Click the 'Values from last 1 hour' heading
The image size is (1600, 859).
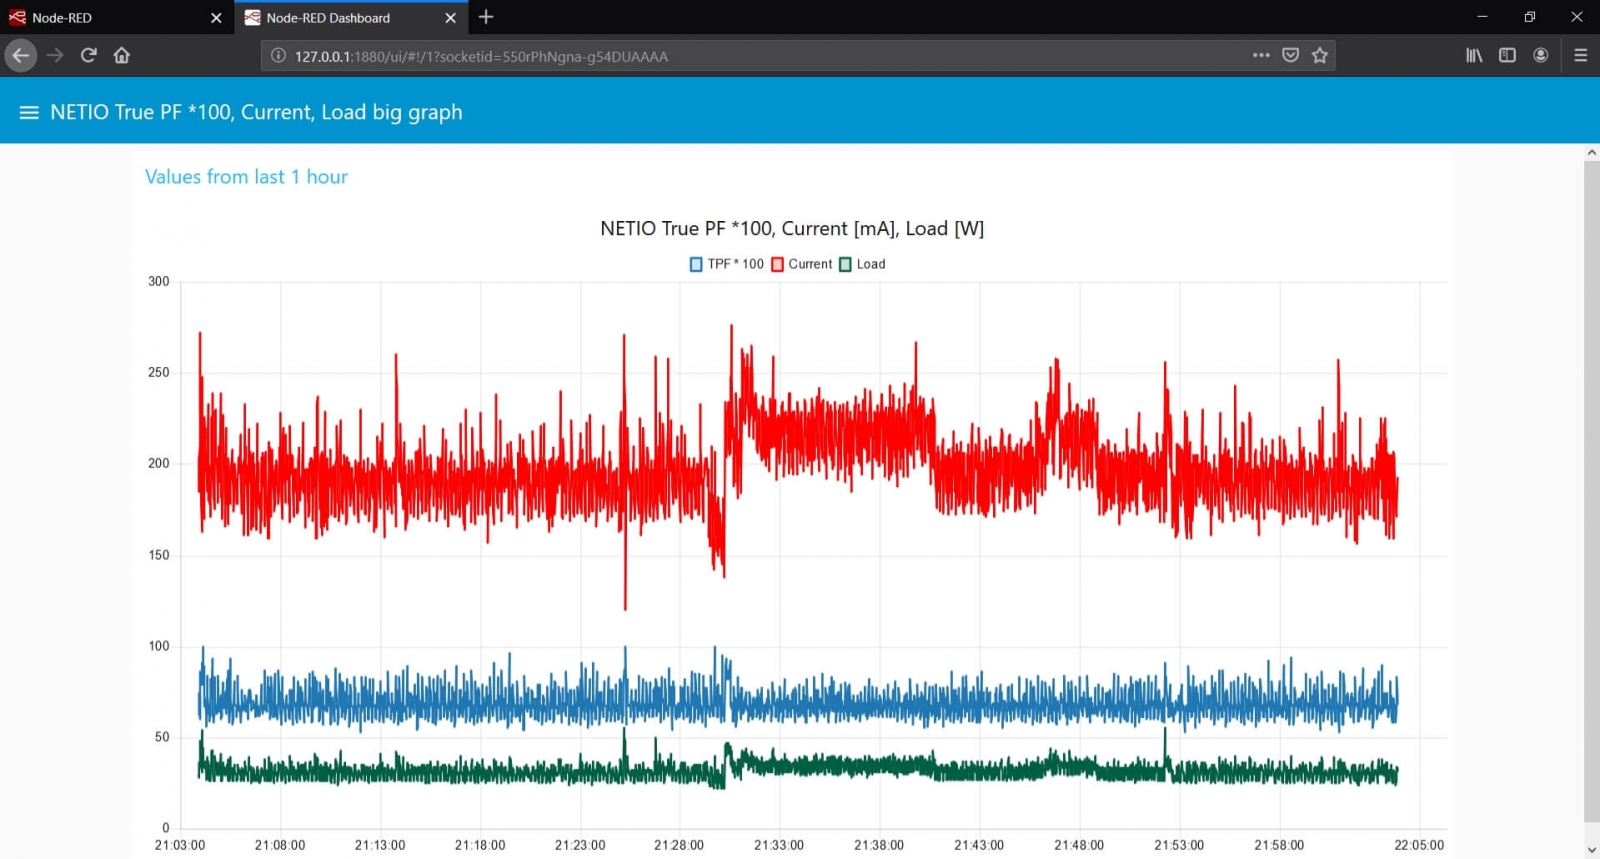tap(246, 177)
